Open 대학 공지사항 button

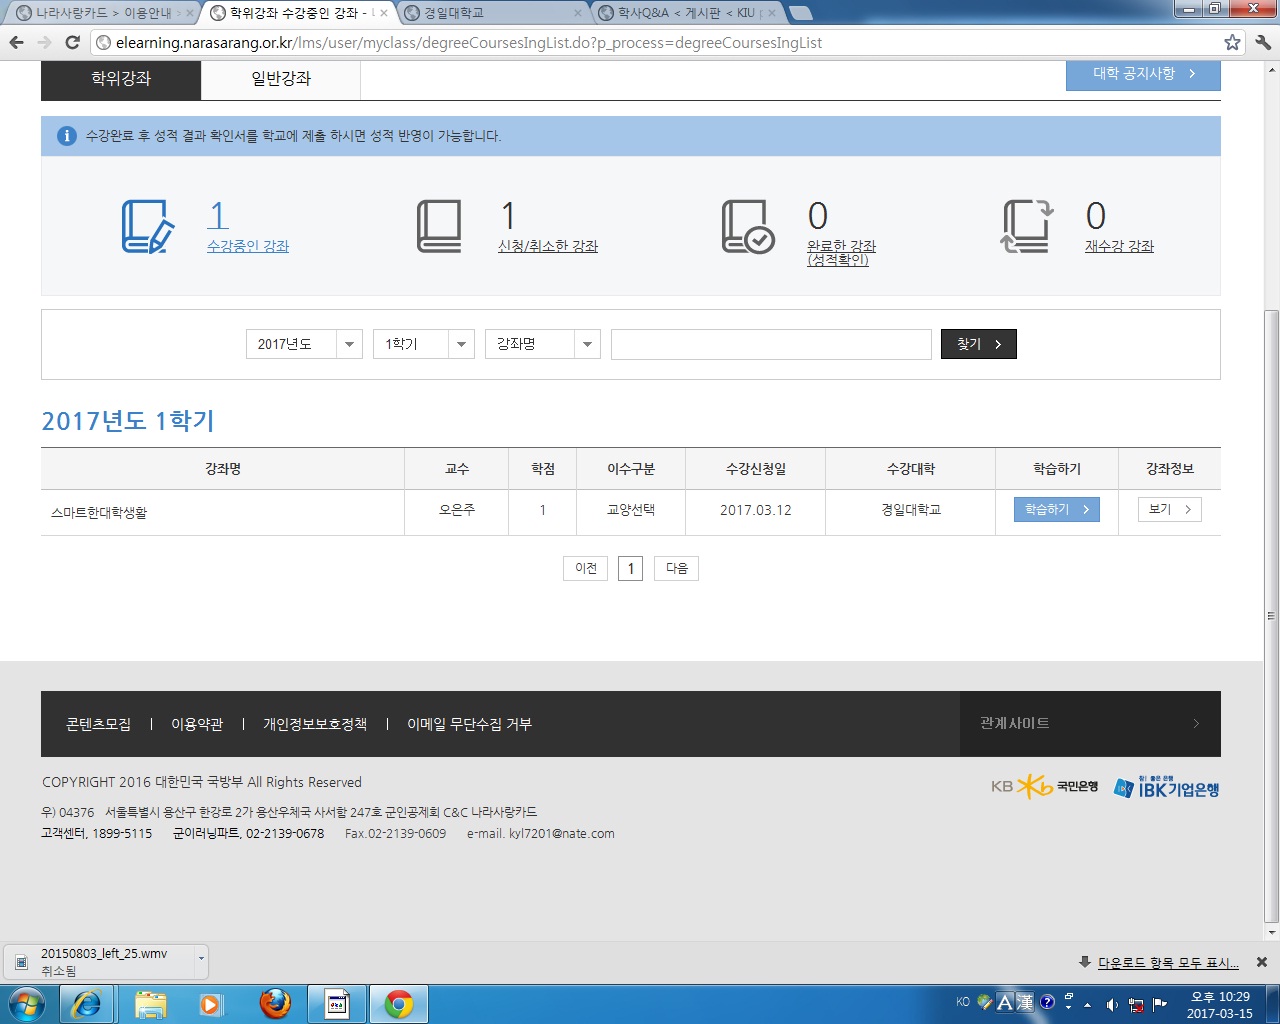[1143, 75]
